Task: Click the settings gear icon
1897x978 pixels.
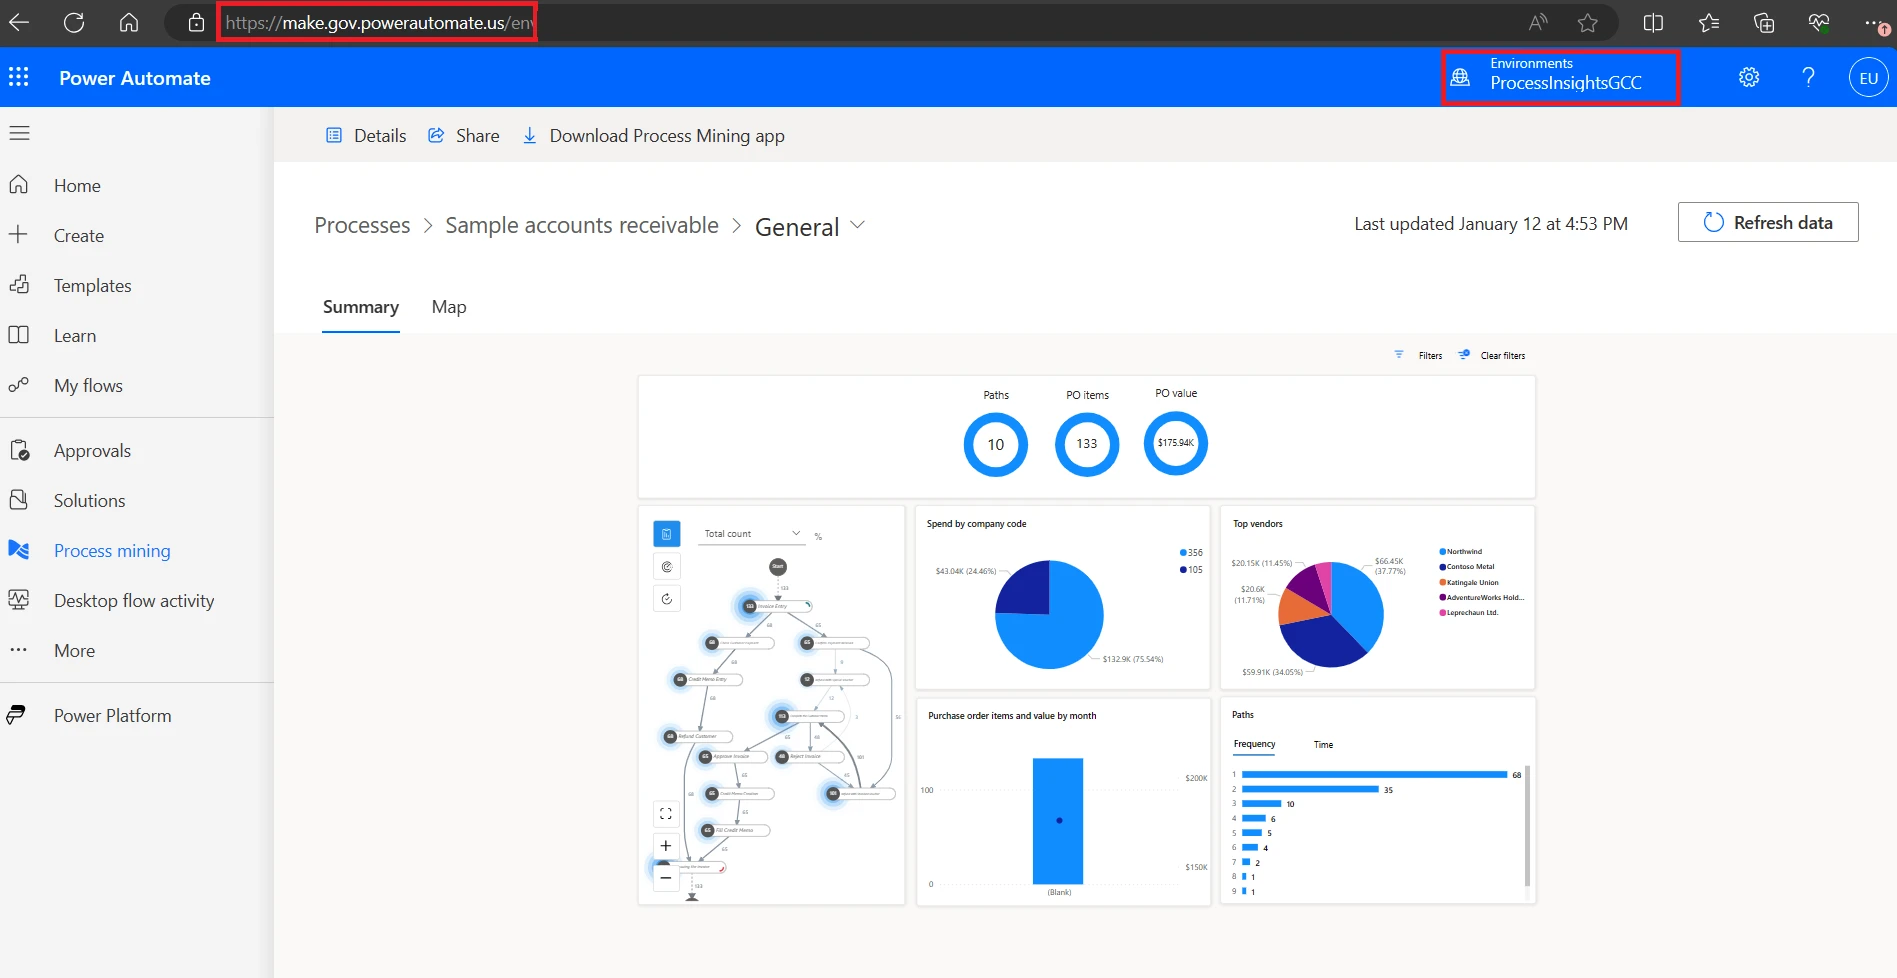Action: tap(1748, 77)
